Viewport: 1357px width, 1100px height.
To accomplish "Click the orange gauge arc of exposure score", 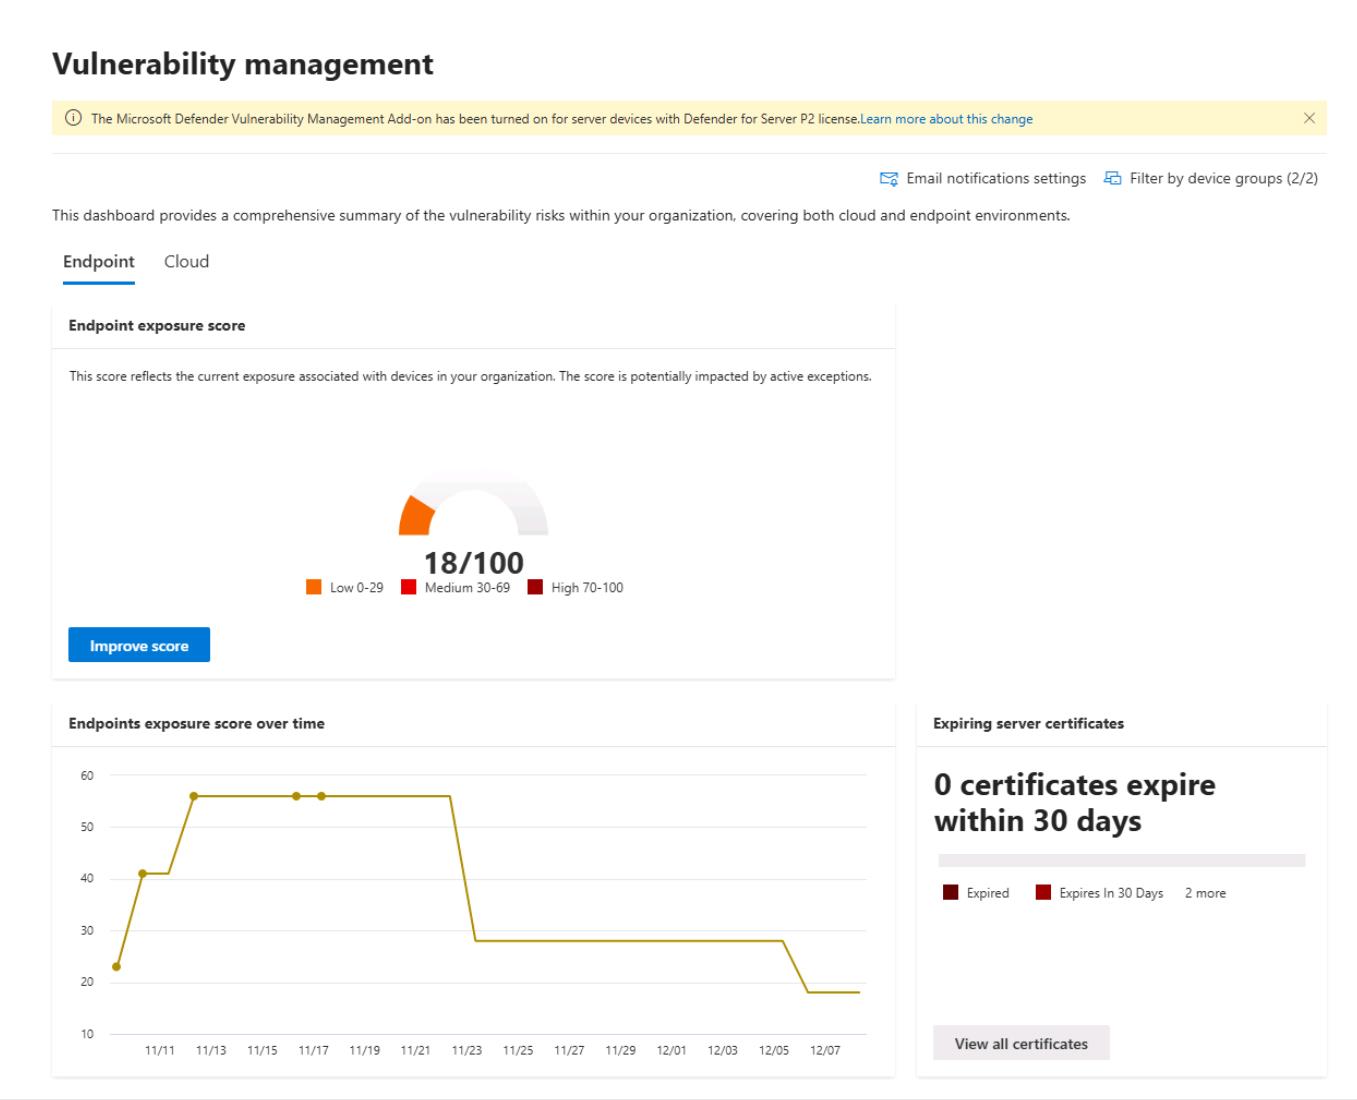I will click(416, 517).
